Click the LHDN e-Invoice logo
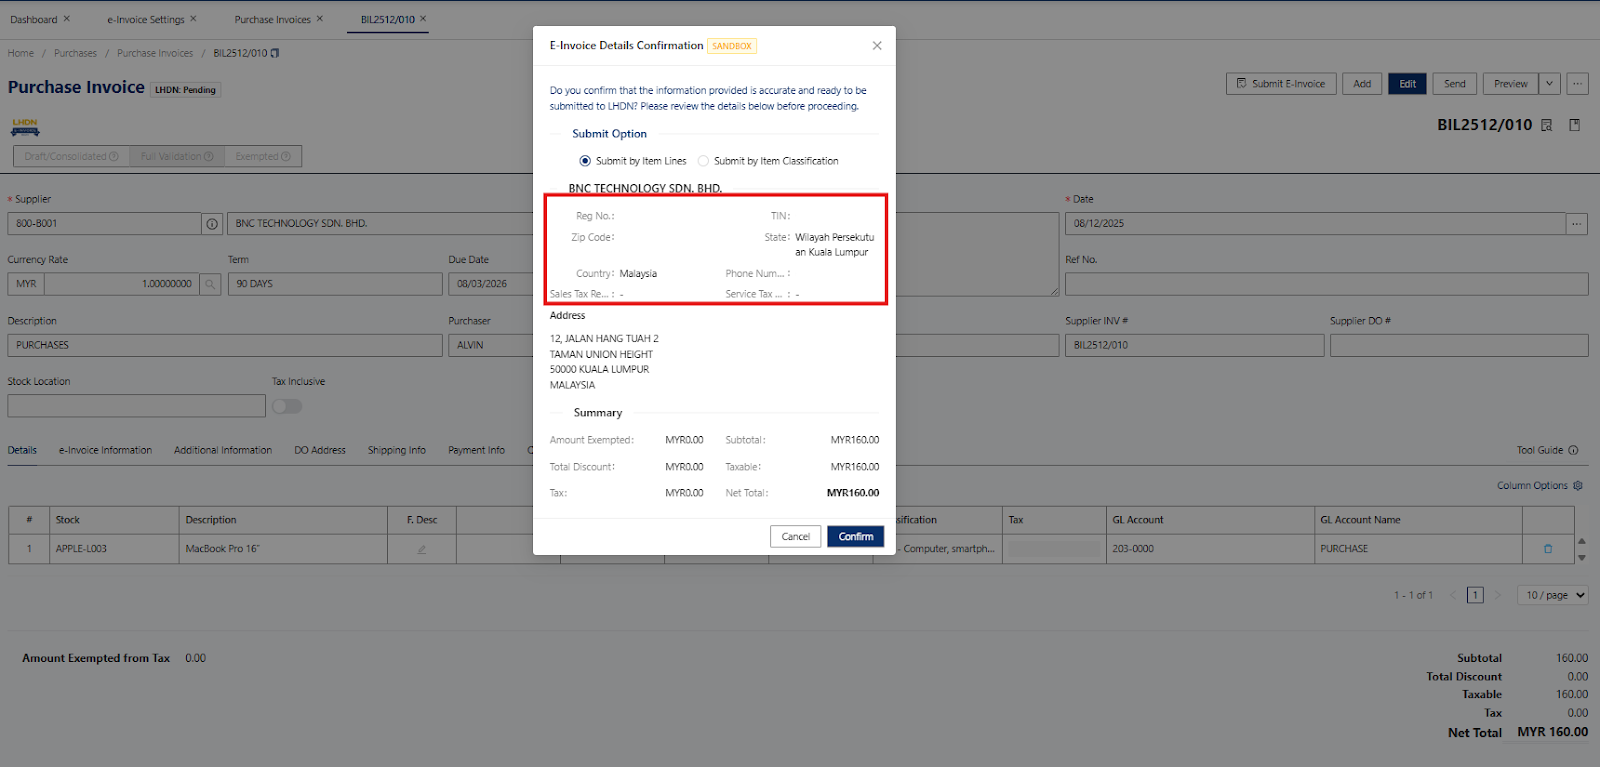Image resolution: width=1600 pixels, height=767 pixels. coord(25,127)
